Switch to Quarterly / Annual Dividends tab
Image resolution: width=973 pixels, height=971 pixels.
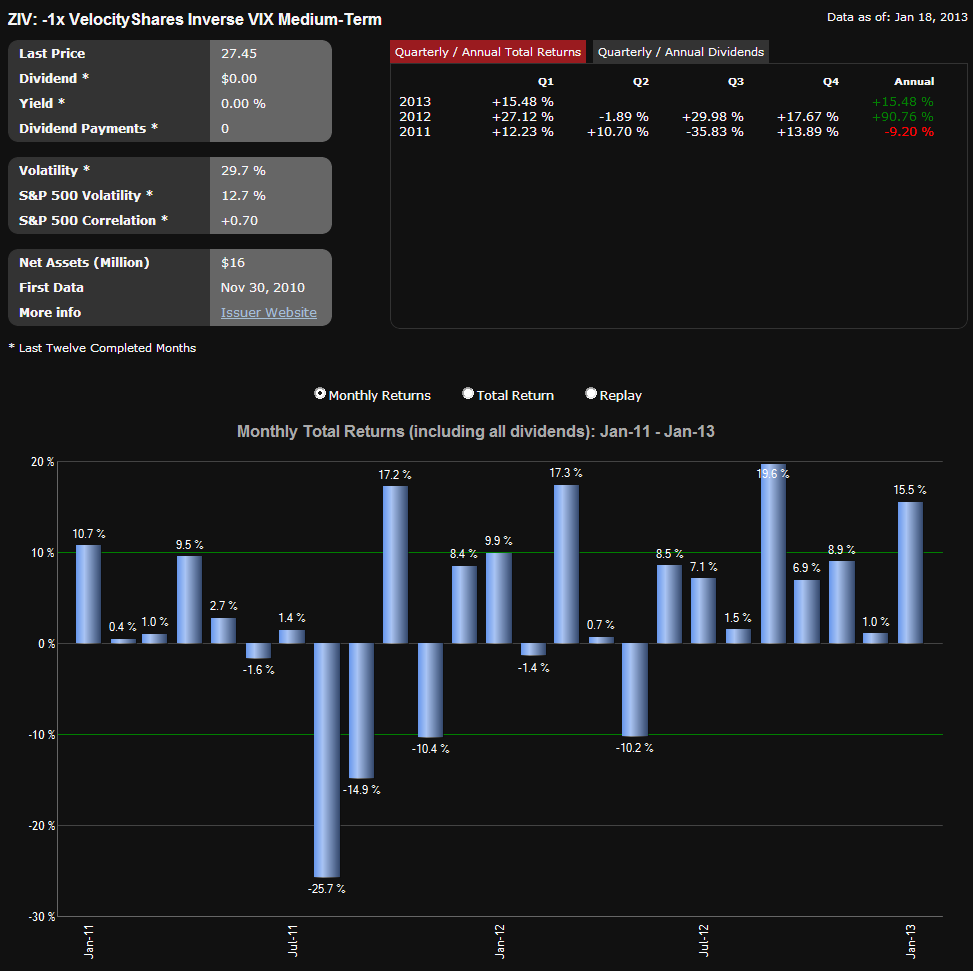coord(681,52)
